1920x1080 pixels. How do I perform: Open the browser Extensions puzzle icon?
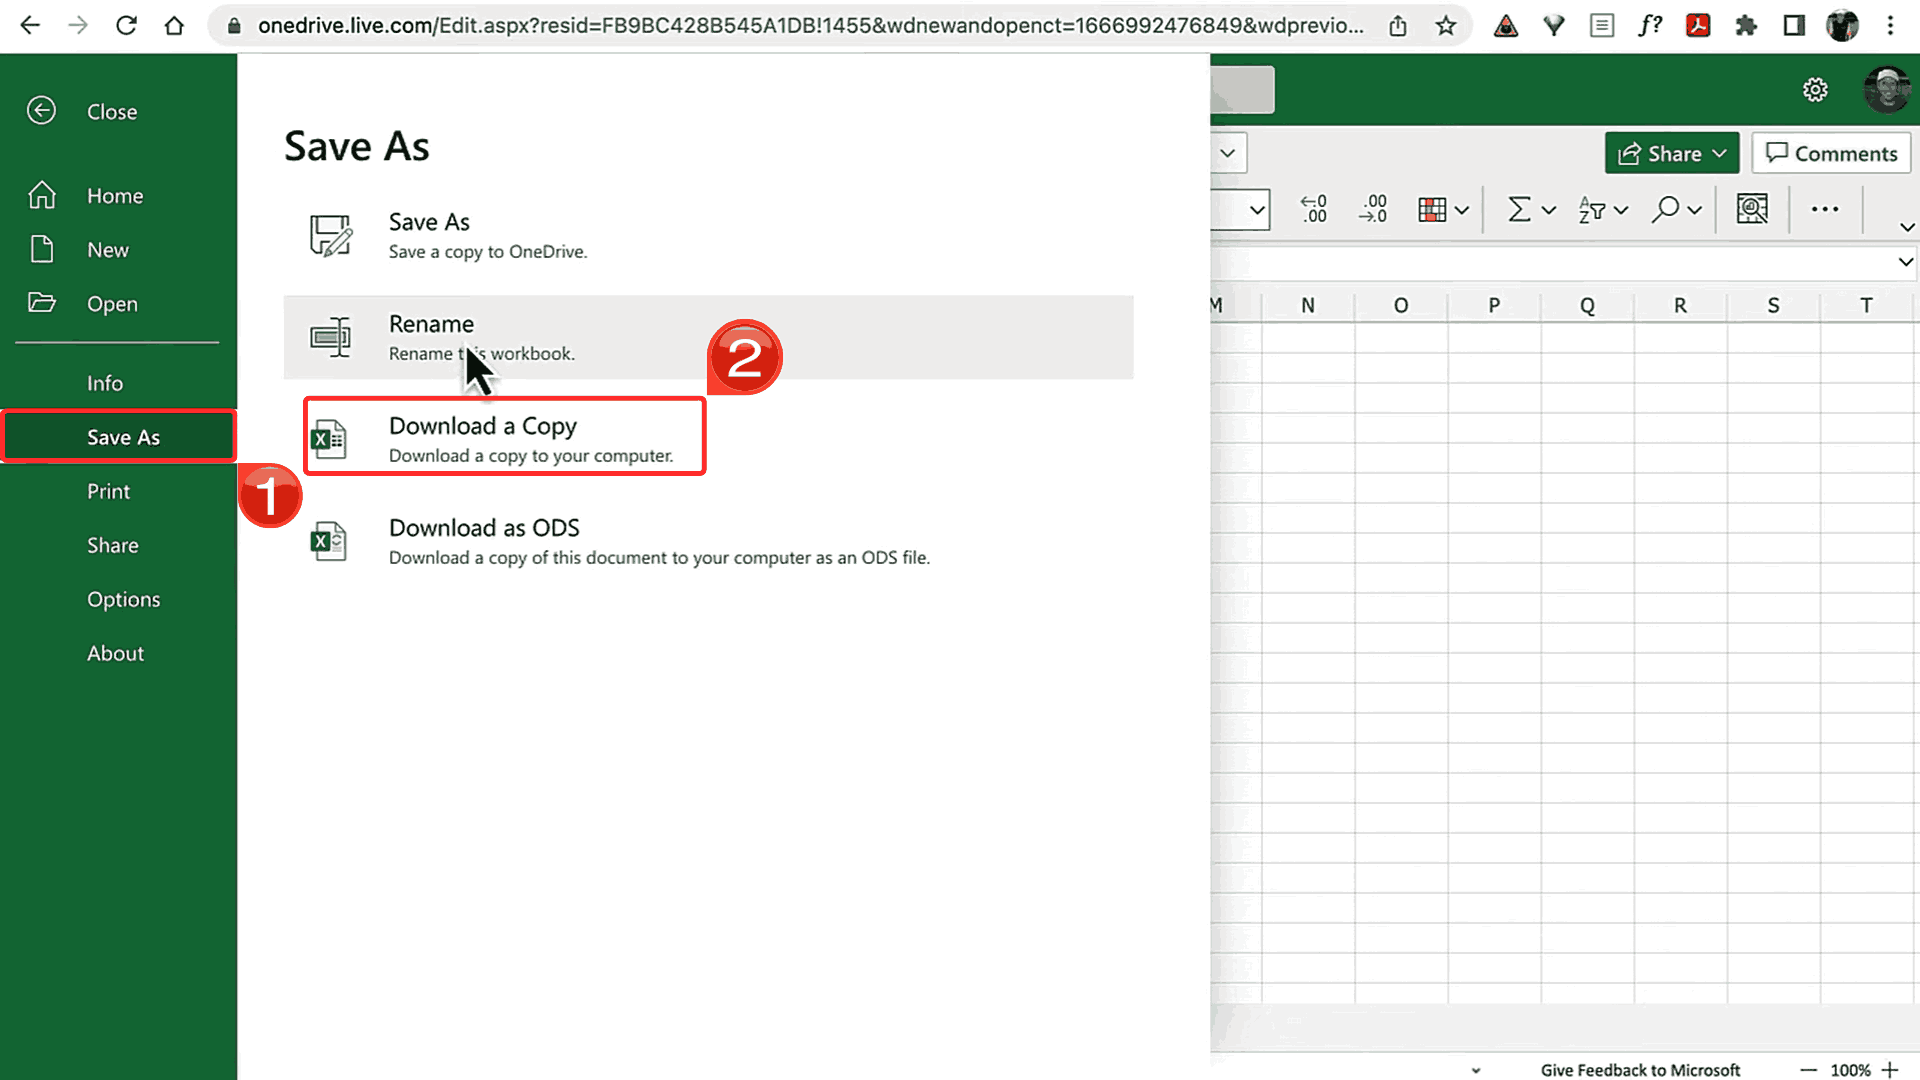coord(1746,25)
